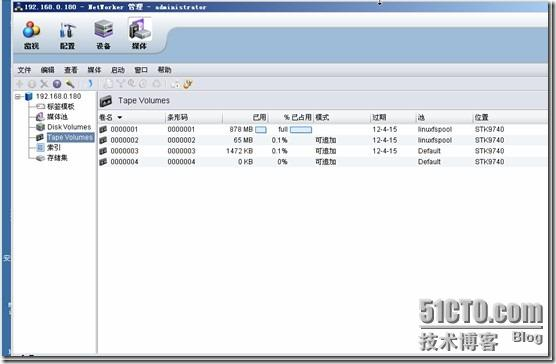Click the percent bar next to full
This screenshot has height=364, width=556.
click(301, 130)
